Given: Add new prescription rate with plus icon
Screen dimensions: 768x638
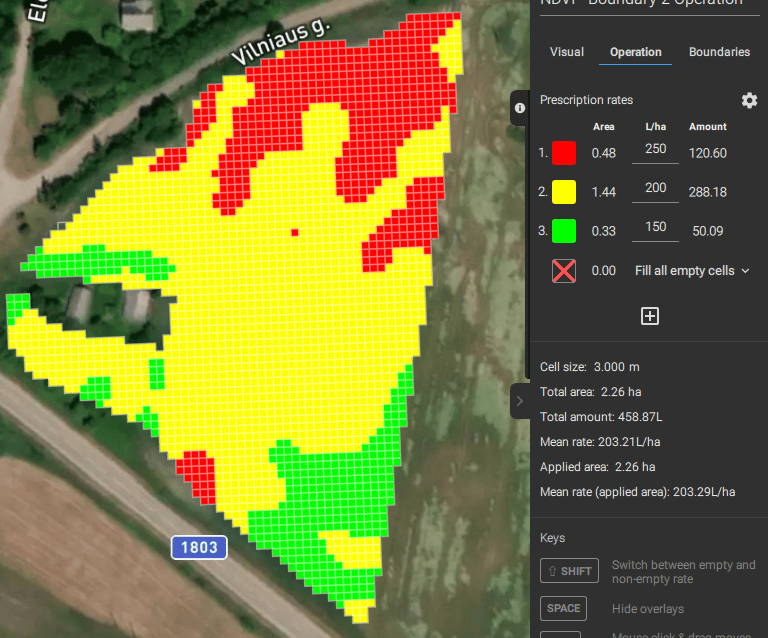Looking at the screenshot, I should (x=649, y=316).
